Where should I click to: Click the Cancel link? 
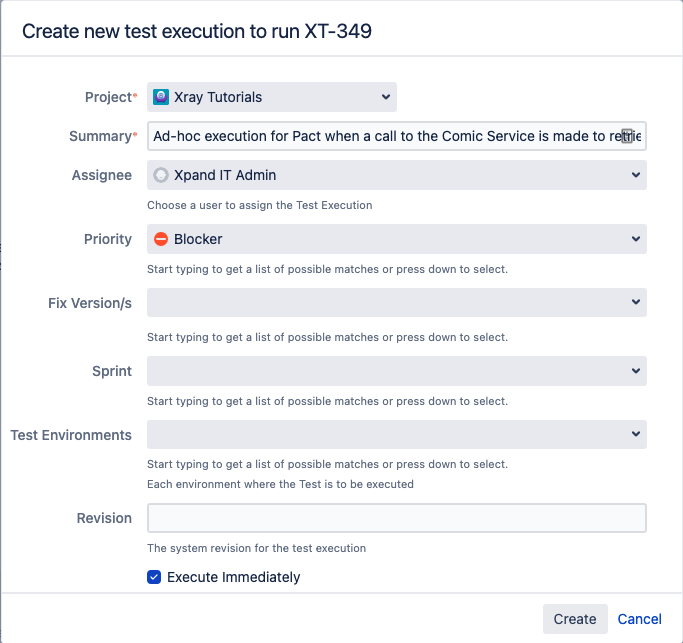[639, 619]
